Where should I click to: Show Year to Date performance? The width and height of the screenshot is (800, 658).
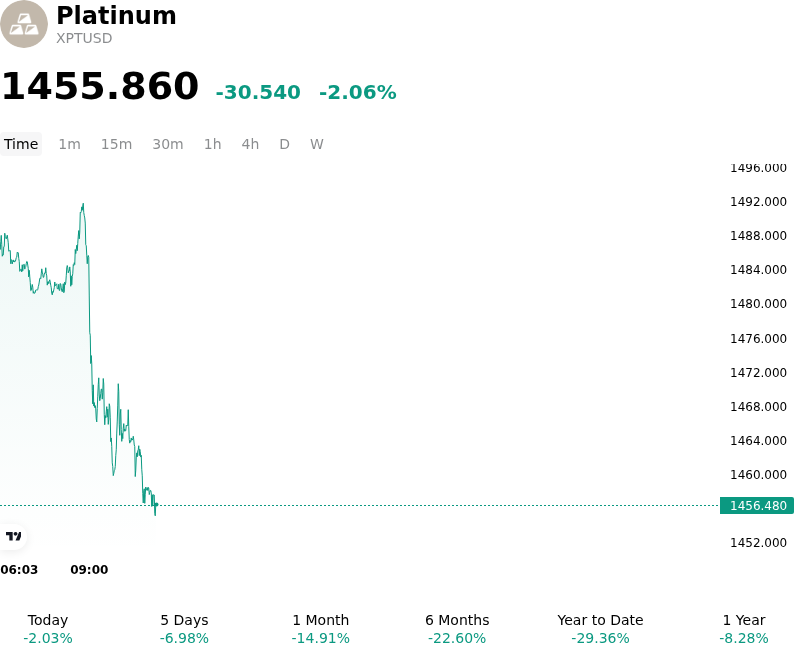click(600, 629)
